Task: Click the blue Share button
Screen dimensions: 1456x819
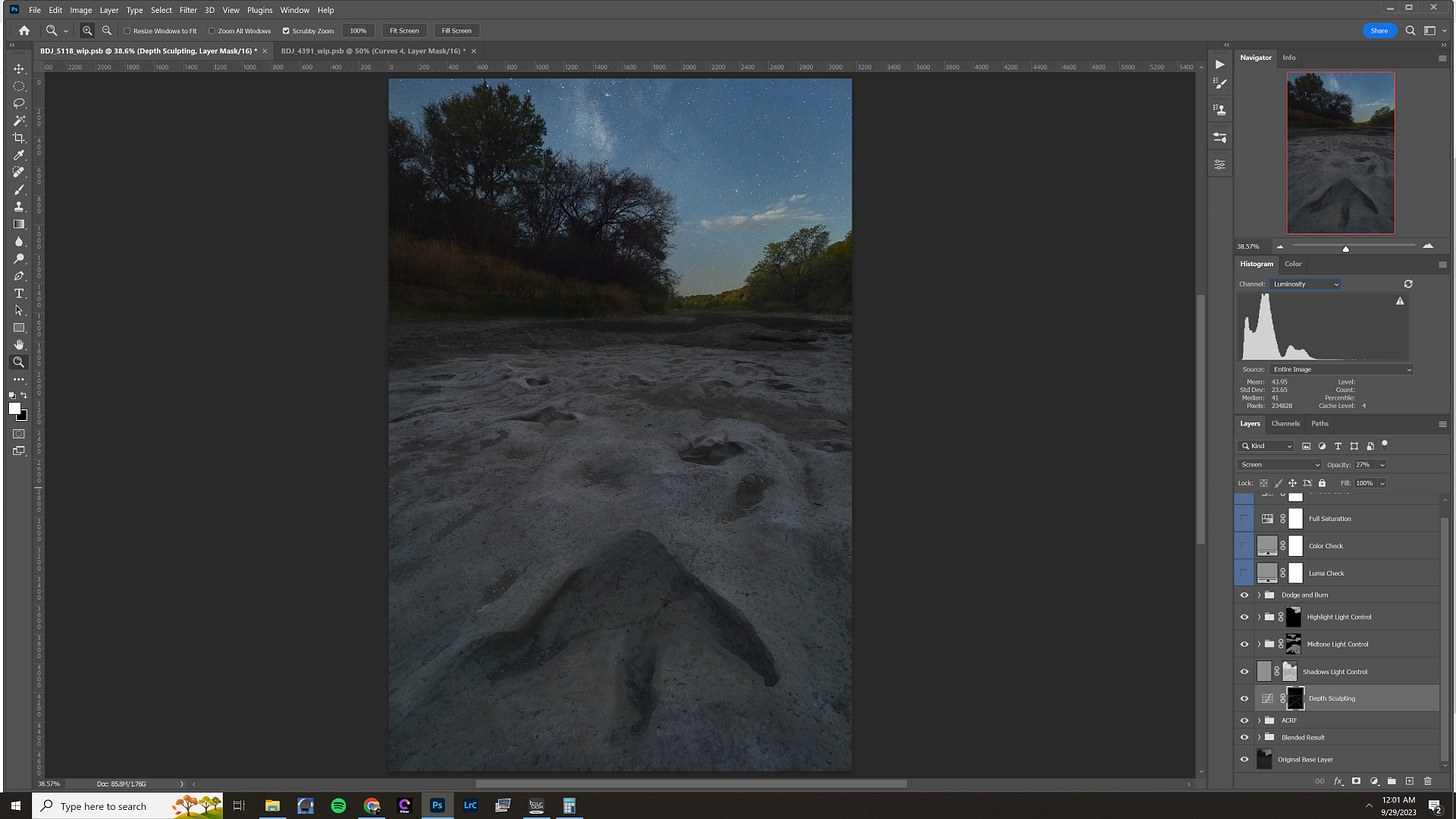Action: pos(1379,31)
